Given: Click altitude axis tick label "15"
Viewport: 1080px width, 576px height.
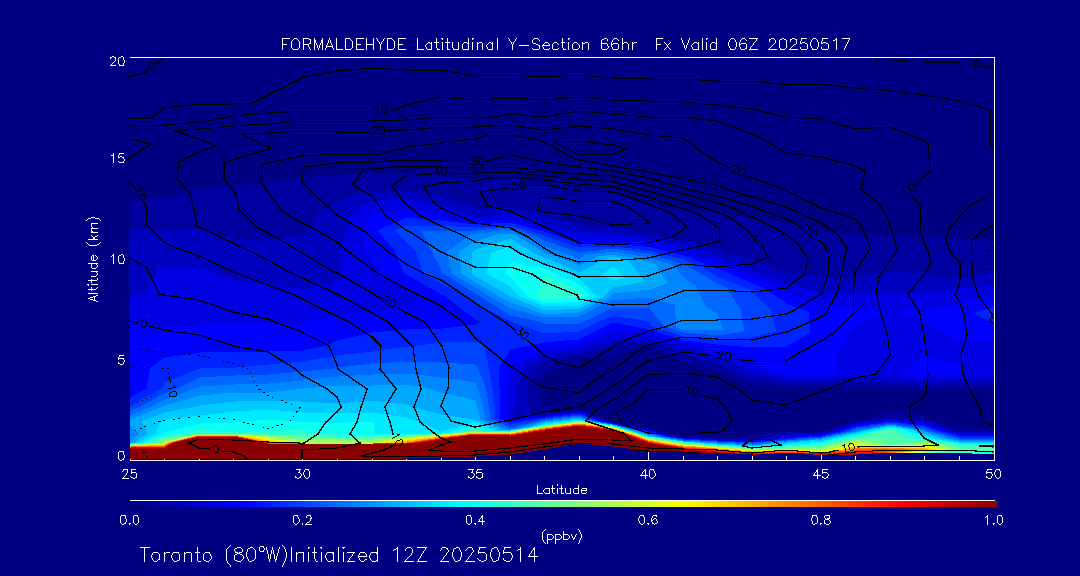Looking at the screenshot, I should coord(117,158).
